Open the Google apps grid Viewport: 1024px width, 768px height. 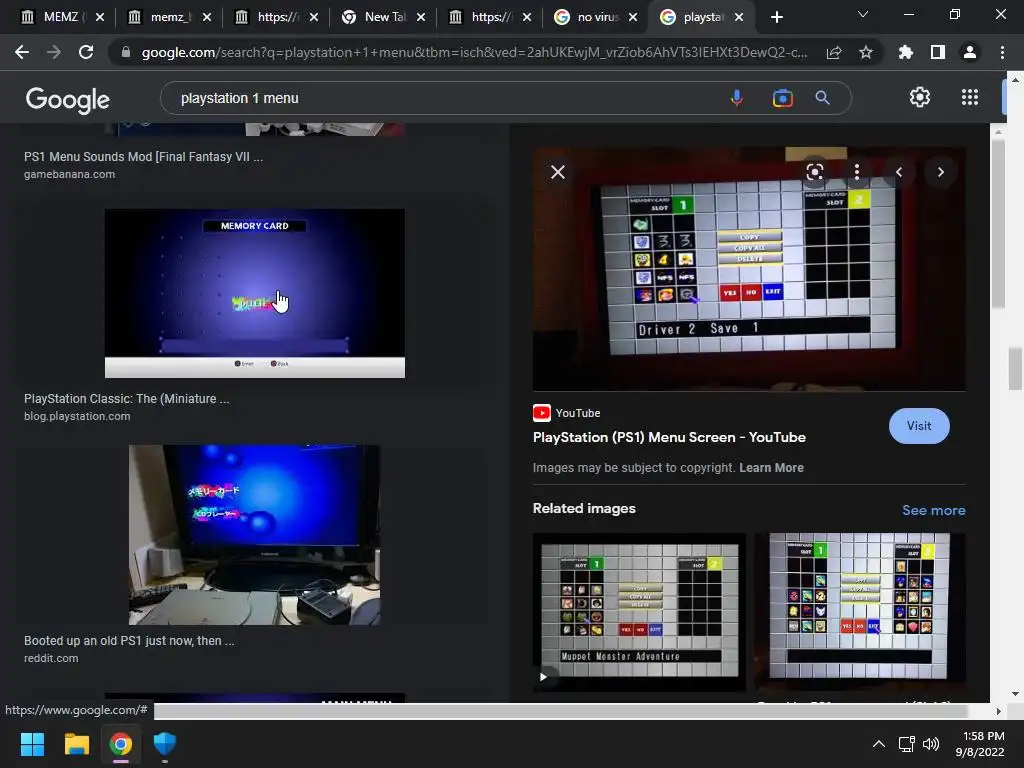coord(970,97)
